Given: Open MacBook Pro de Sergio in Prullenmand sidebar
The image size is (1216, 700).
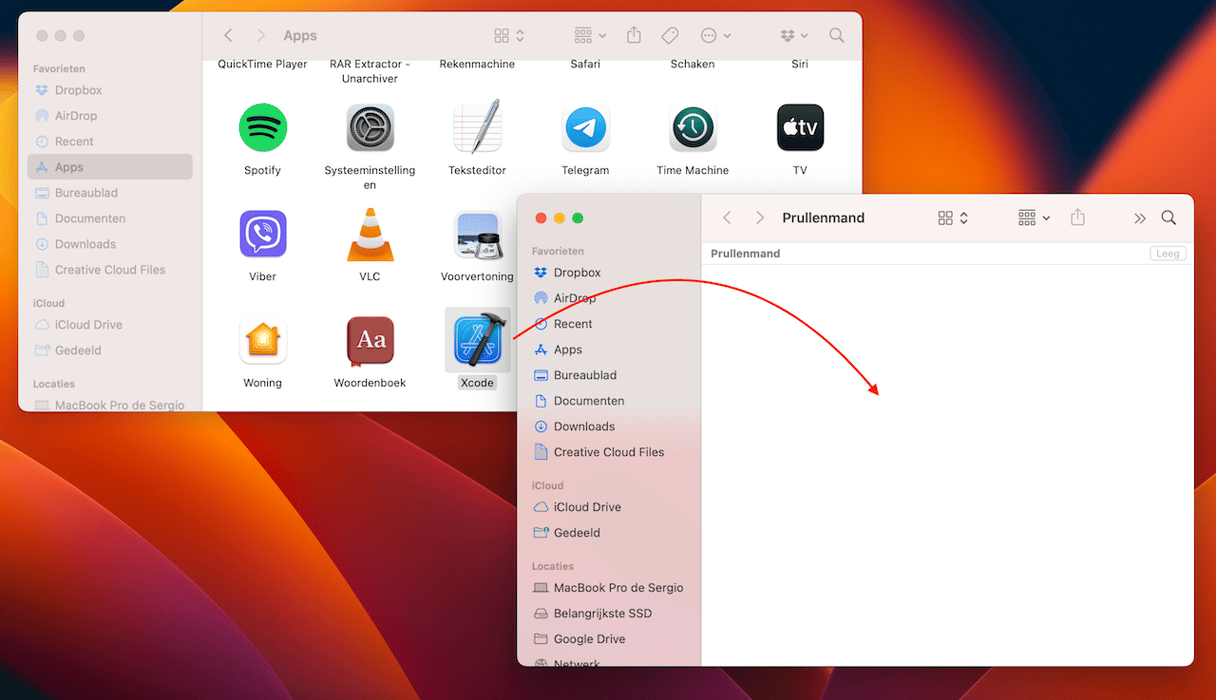Looking at the screenshot, I should 609,588.
